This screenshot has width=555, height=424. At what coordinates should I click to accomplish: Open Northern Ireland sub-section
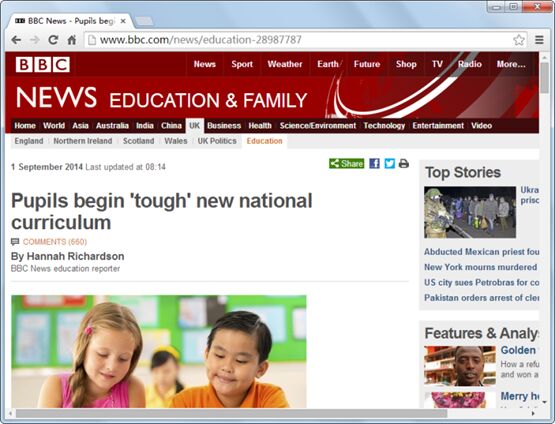pos(82,141)
